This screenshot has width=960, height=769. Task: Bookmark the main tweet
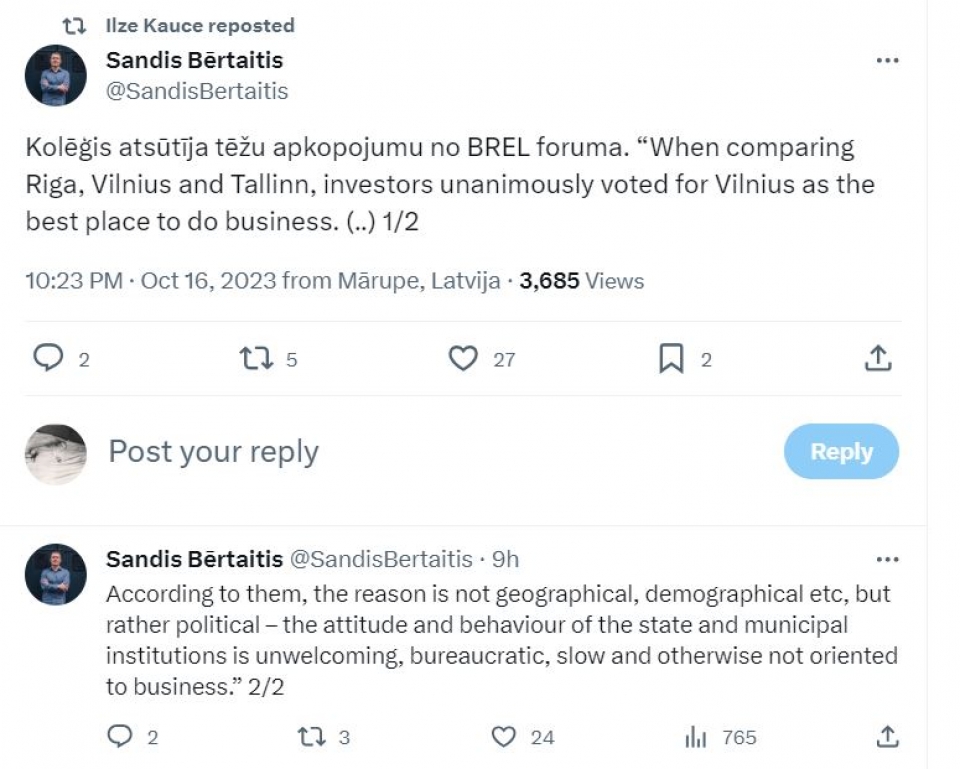[671, 359]
